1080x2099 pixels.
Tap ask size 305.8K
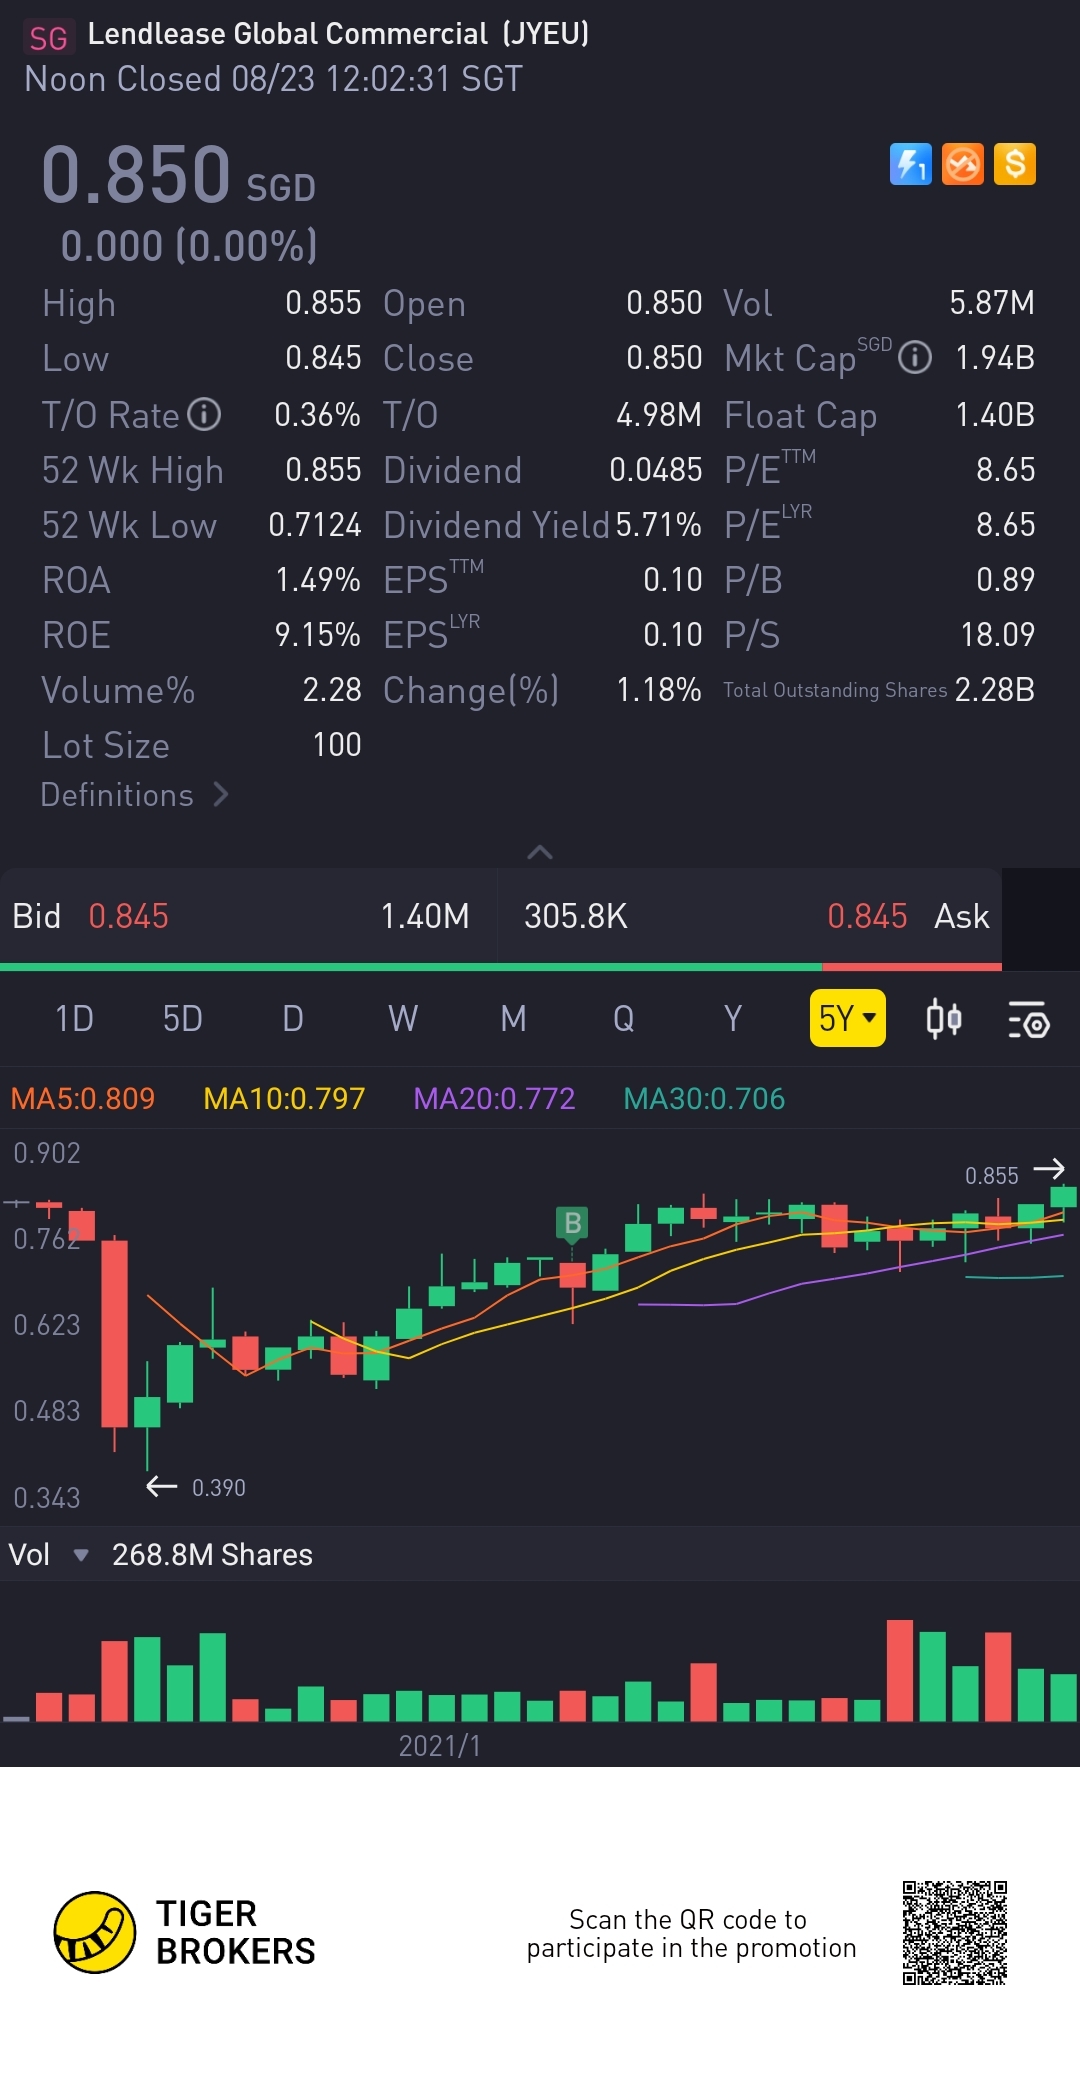[576, 916]
